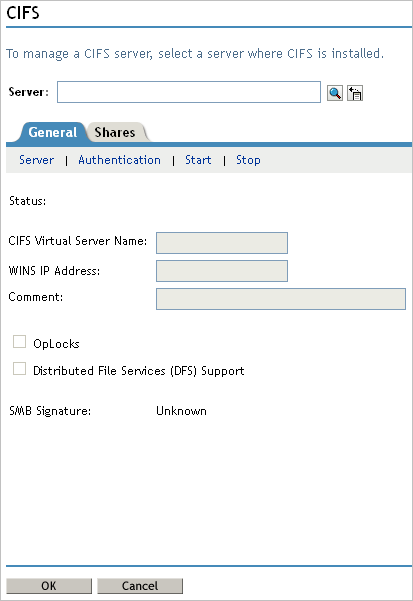Switch to the Shares tab

pyautogui.click(x=115, y=132)
